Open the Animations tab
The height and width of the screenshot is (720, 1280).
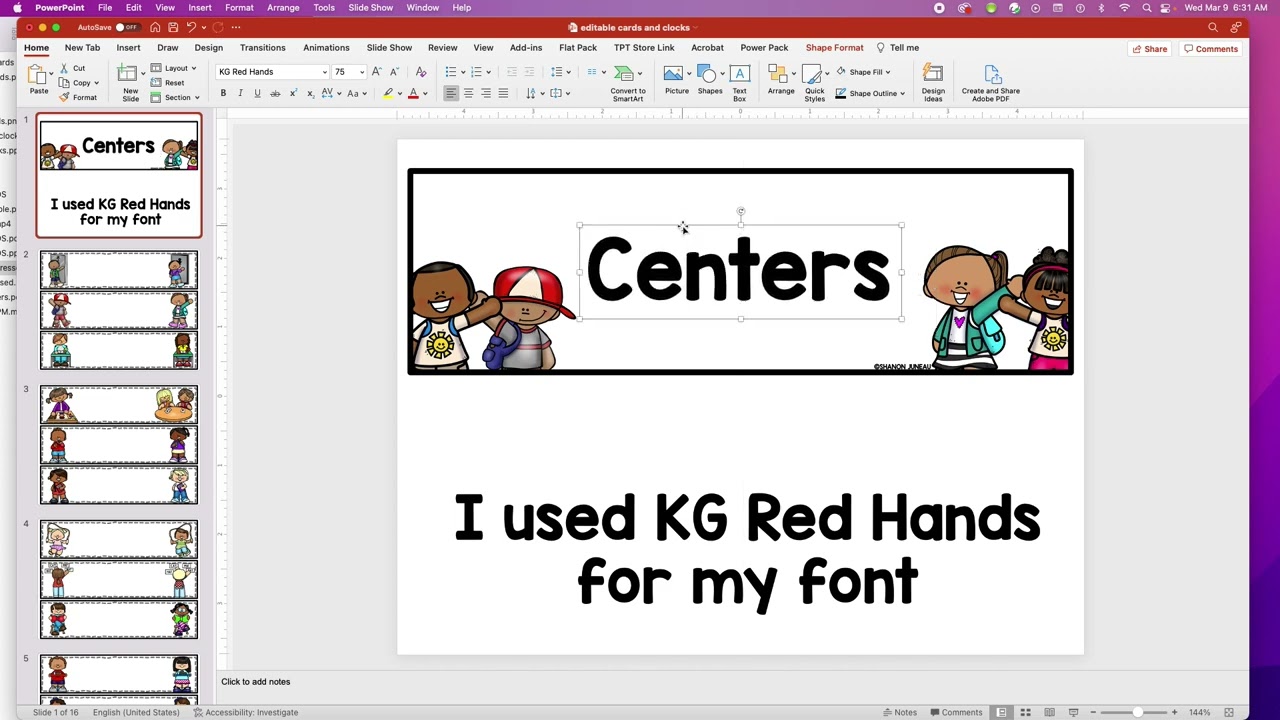(x=326, y=47)
